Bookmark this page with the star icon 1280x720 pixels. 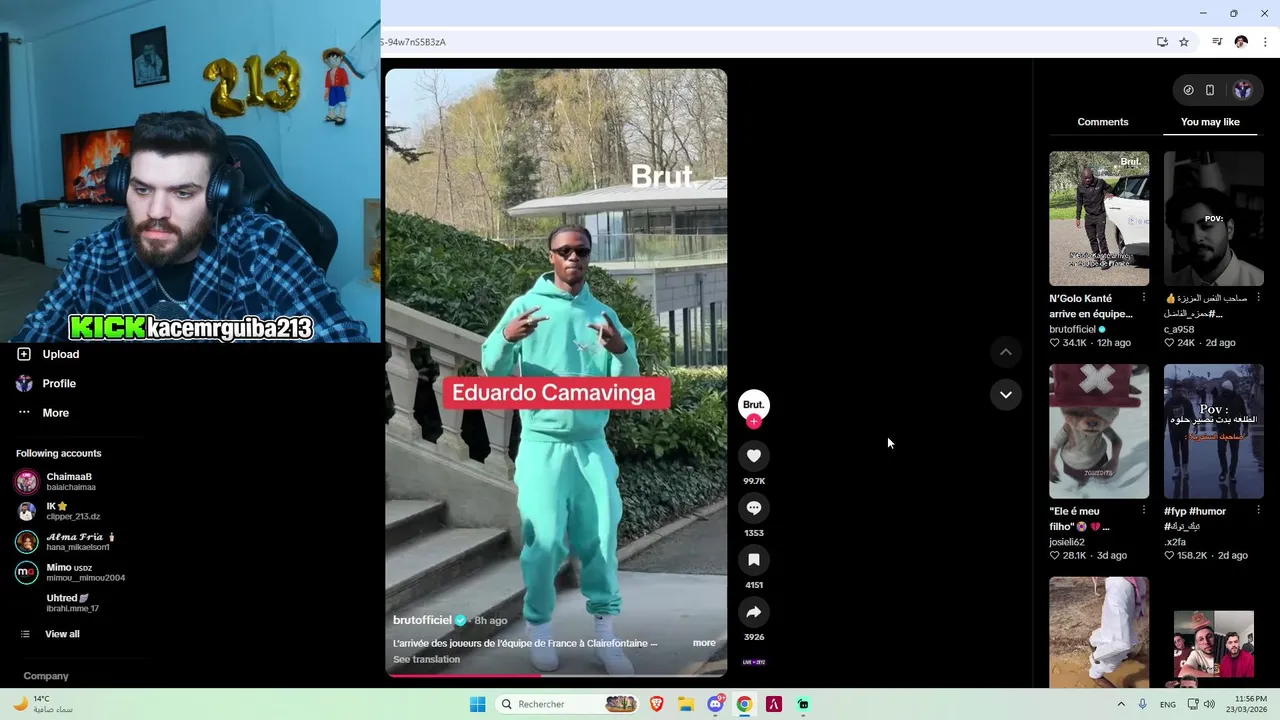click(x=1184, y=42)
